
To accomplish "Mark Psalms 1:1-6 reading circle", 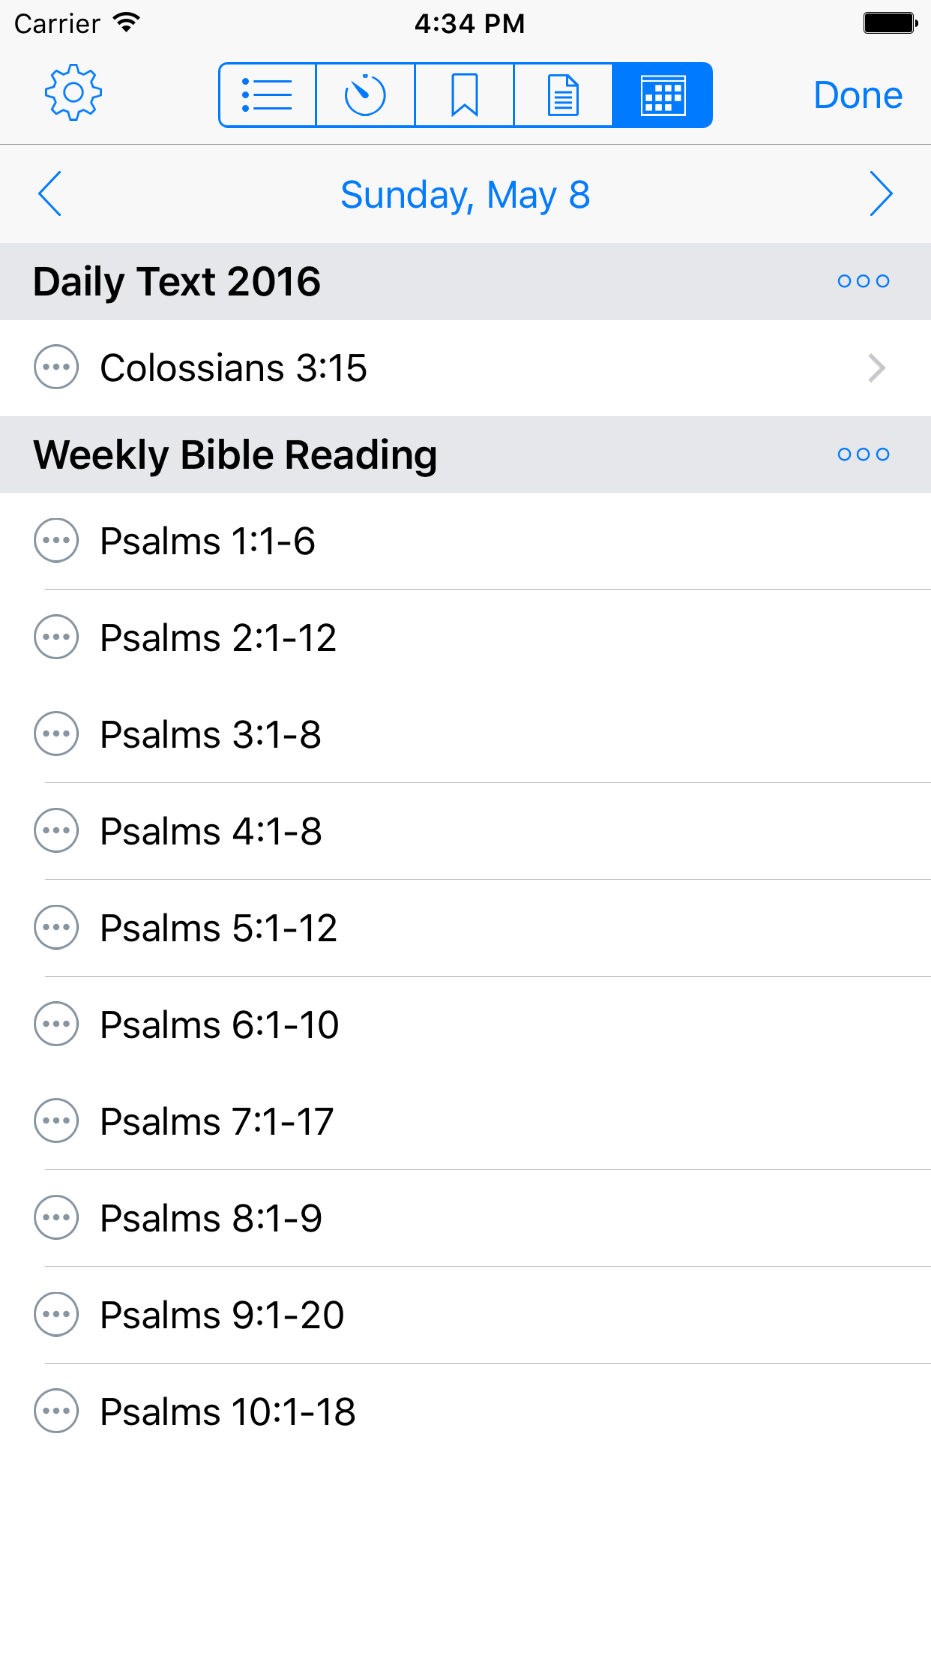I will (x=56, y=541).
